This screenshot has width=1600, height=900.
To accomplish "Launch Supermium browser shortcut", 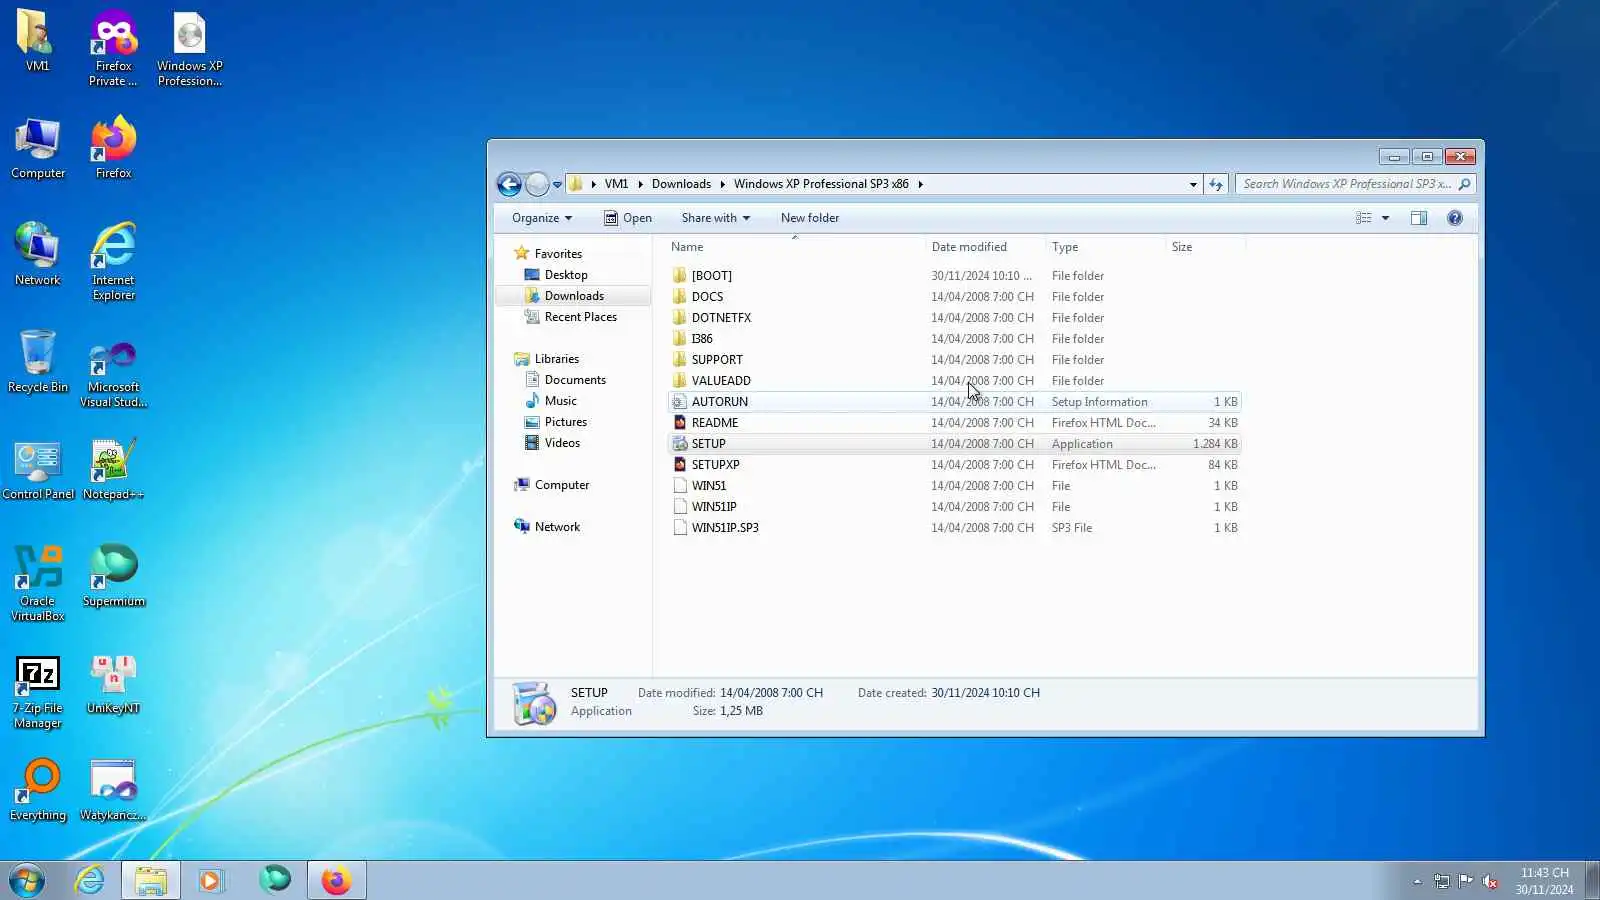I will pyautogui.click(x=113, y=577).
